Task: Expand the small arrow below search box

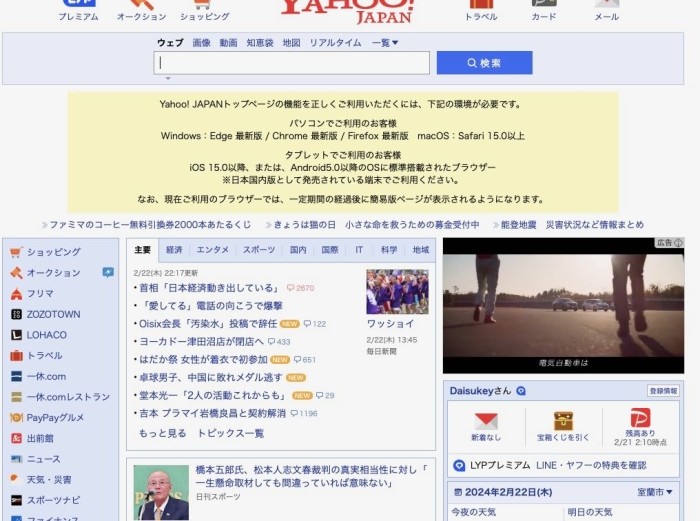Action: (x=167, y=78)
